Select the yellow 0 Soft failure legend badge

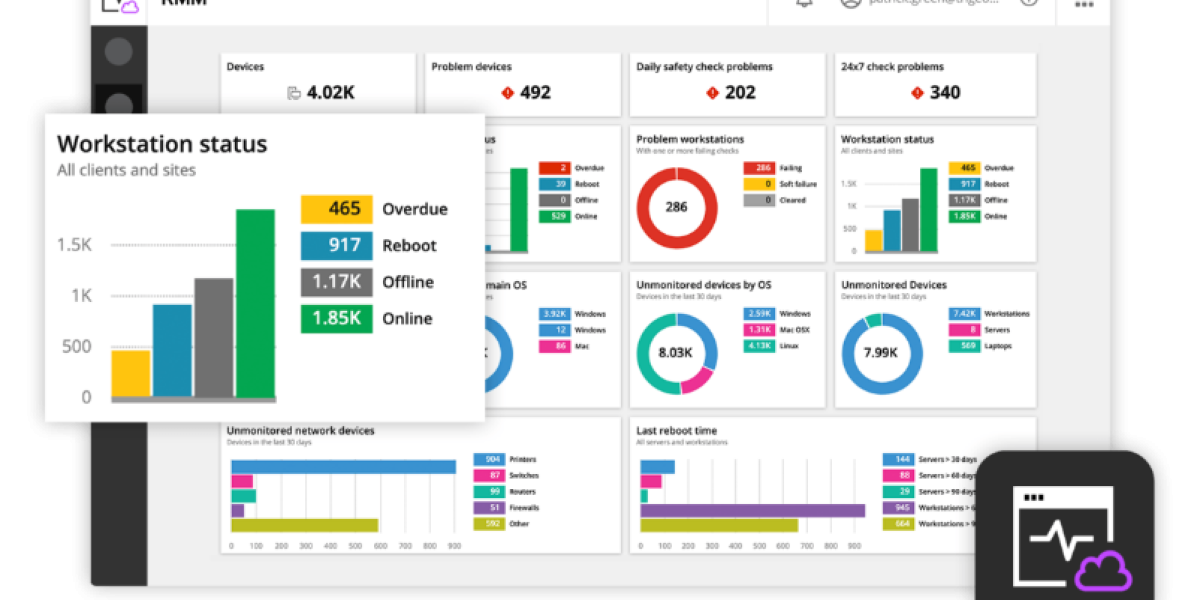(761, 184)
